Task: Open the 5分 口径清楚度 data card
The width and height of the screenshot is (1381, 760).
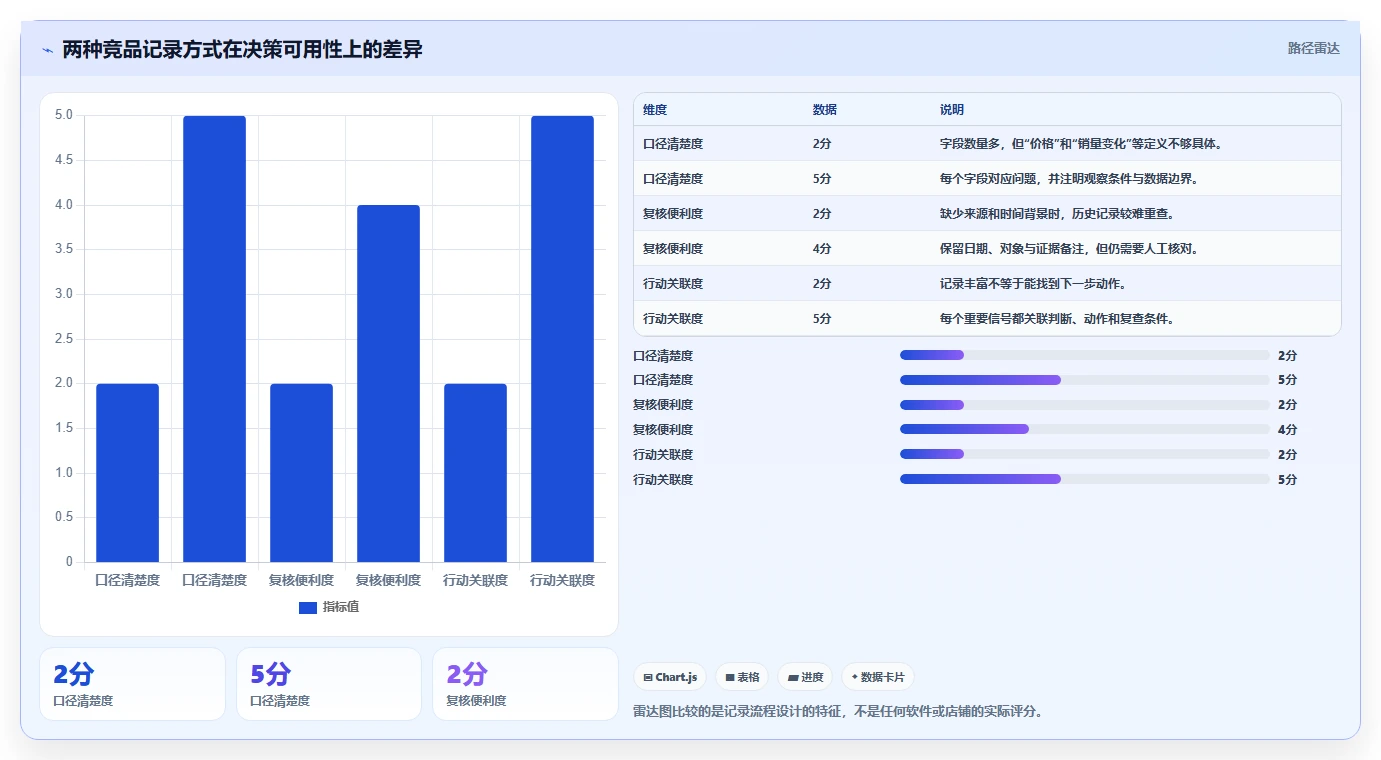Action: point(329,684)
